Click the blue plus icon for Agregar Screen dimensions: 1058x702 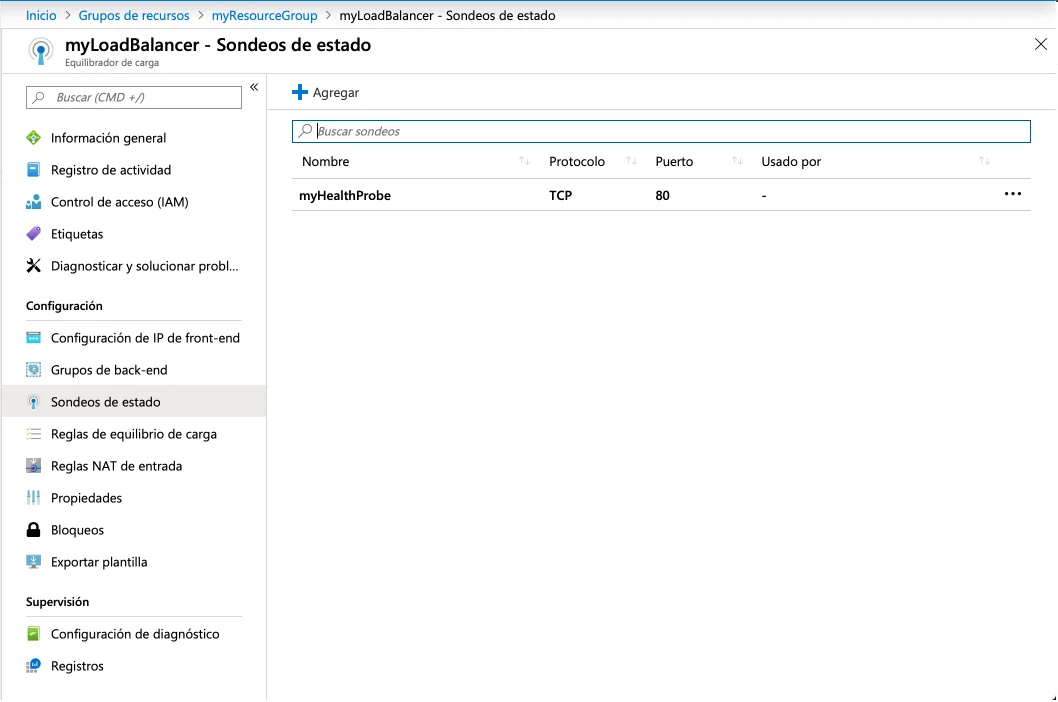pyautogui.click(x=300, y=92)
